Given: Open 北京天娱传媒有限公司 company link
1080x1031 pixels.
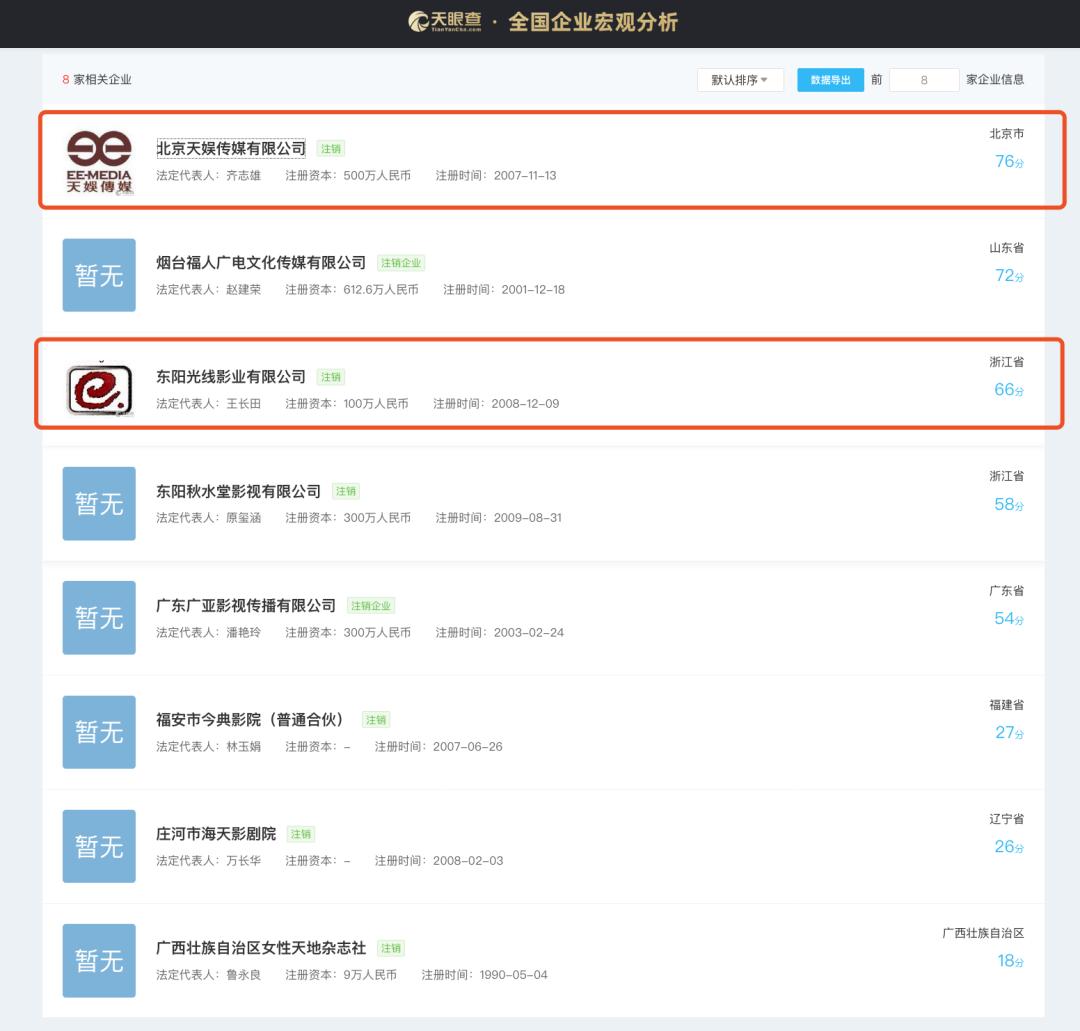Looking at the screenshot, I should click(x=231, y=148).
